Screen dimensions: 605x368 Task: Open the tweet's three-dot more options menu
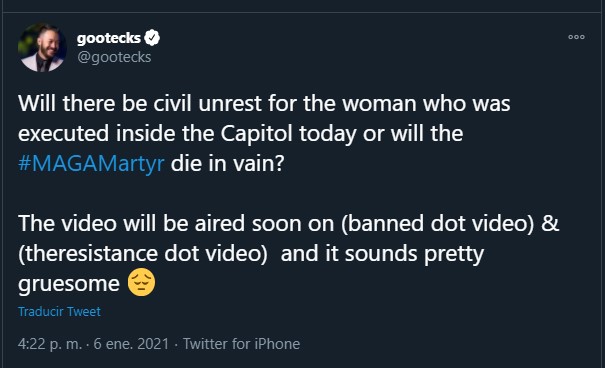(x=576, y=37)
